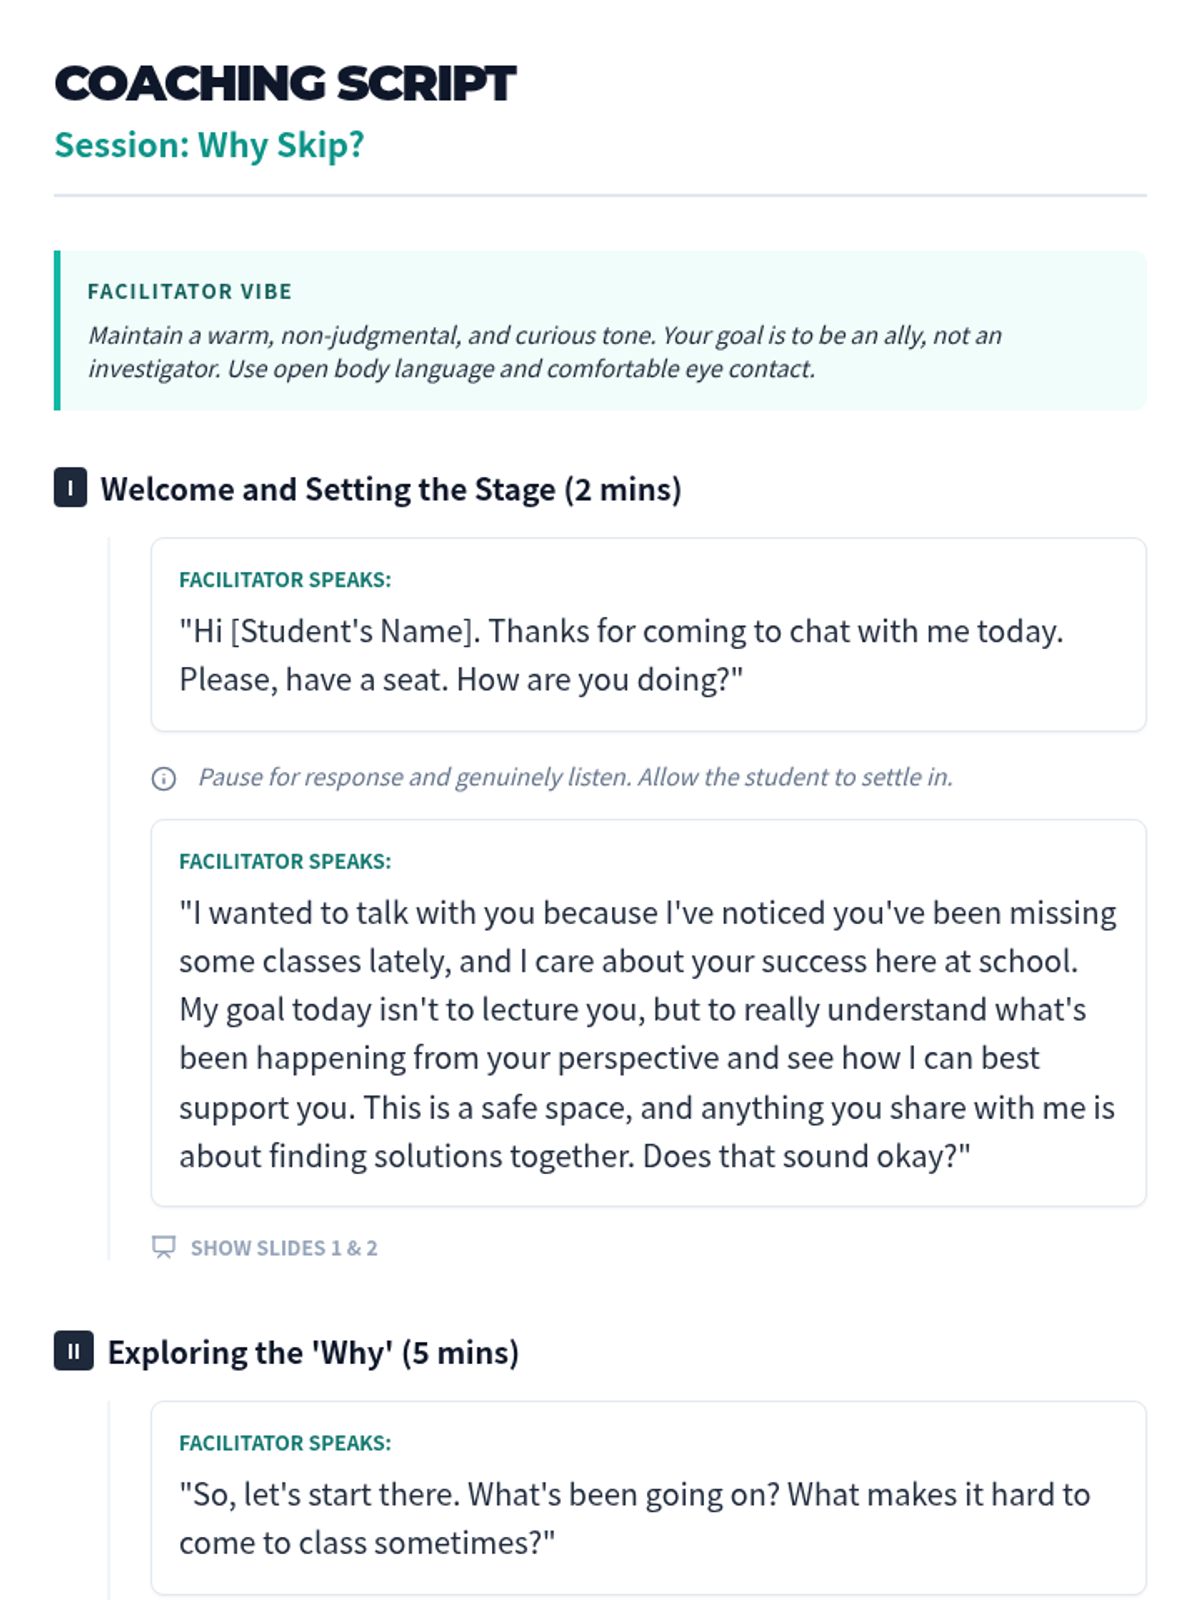Screen dimensions: 1200x1600
Task: Select the 'I wanted to talk' script card
Action: pyautogui.click(x=648, y=1034)
